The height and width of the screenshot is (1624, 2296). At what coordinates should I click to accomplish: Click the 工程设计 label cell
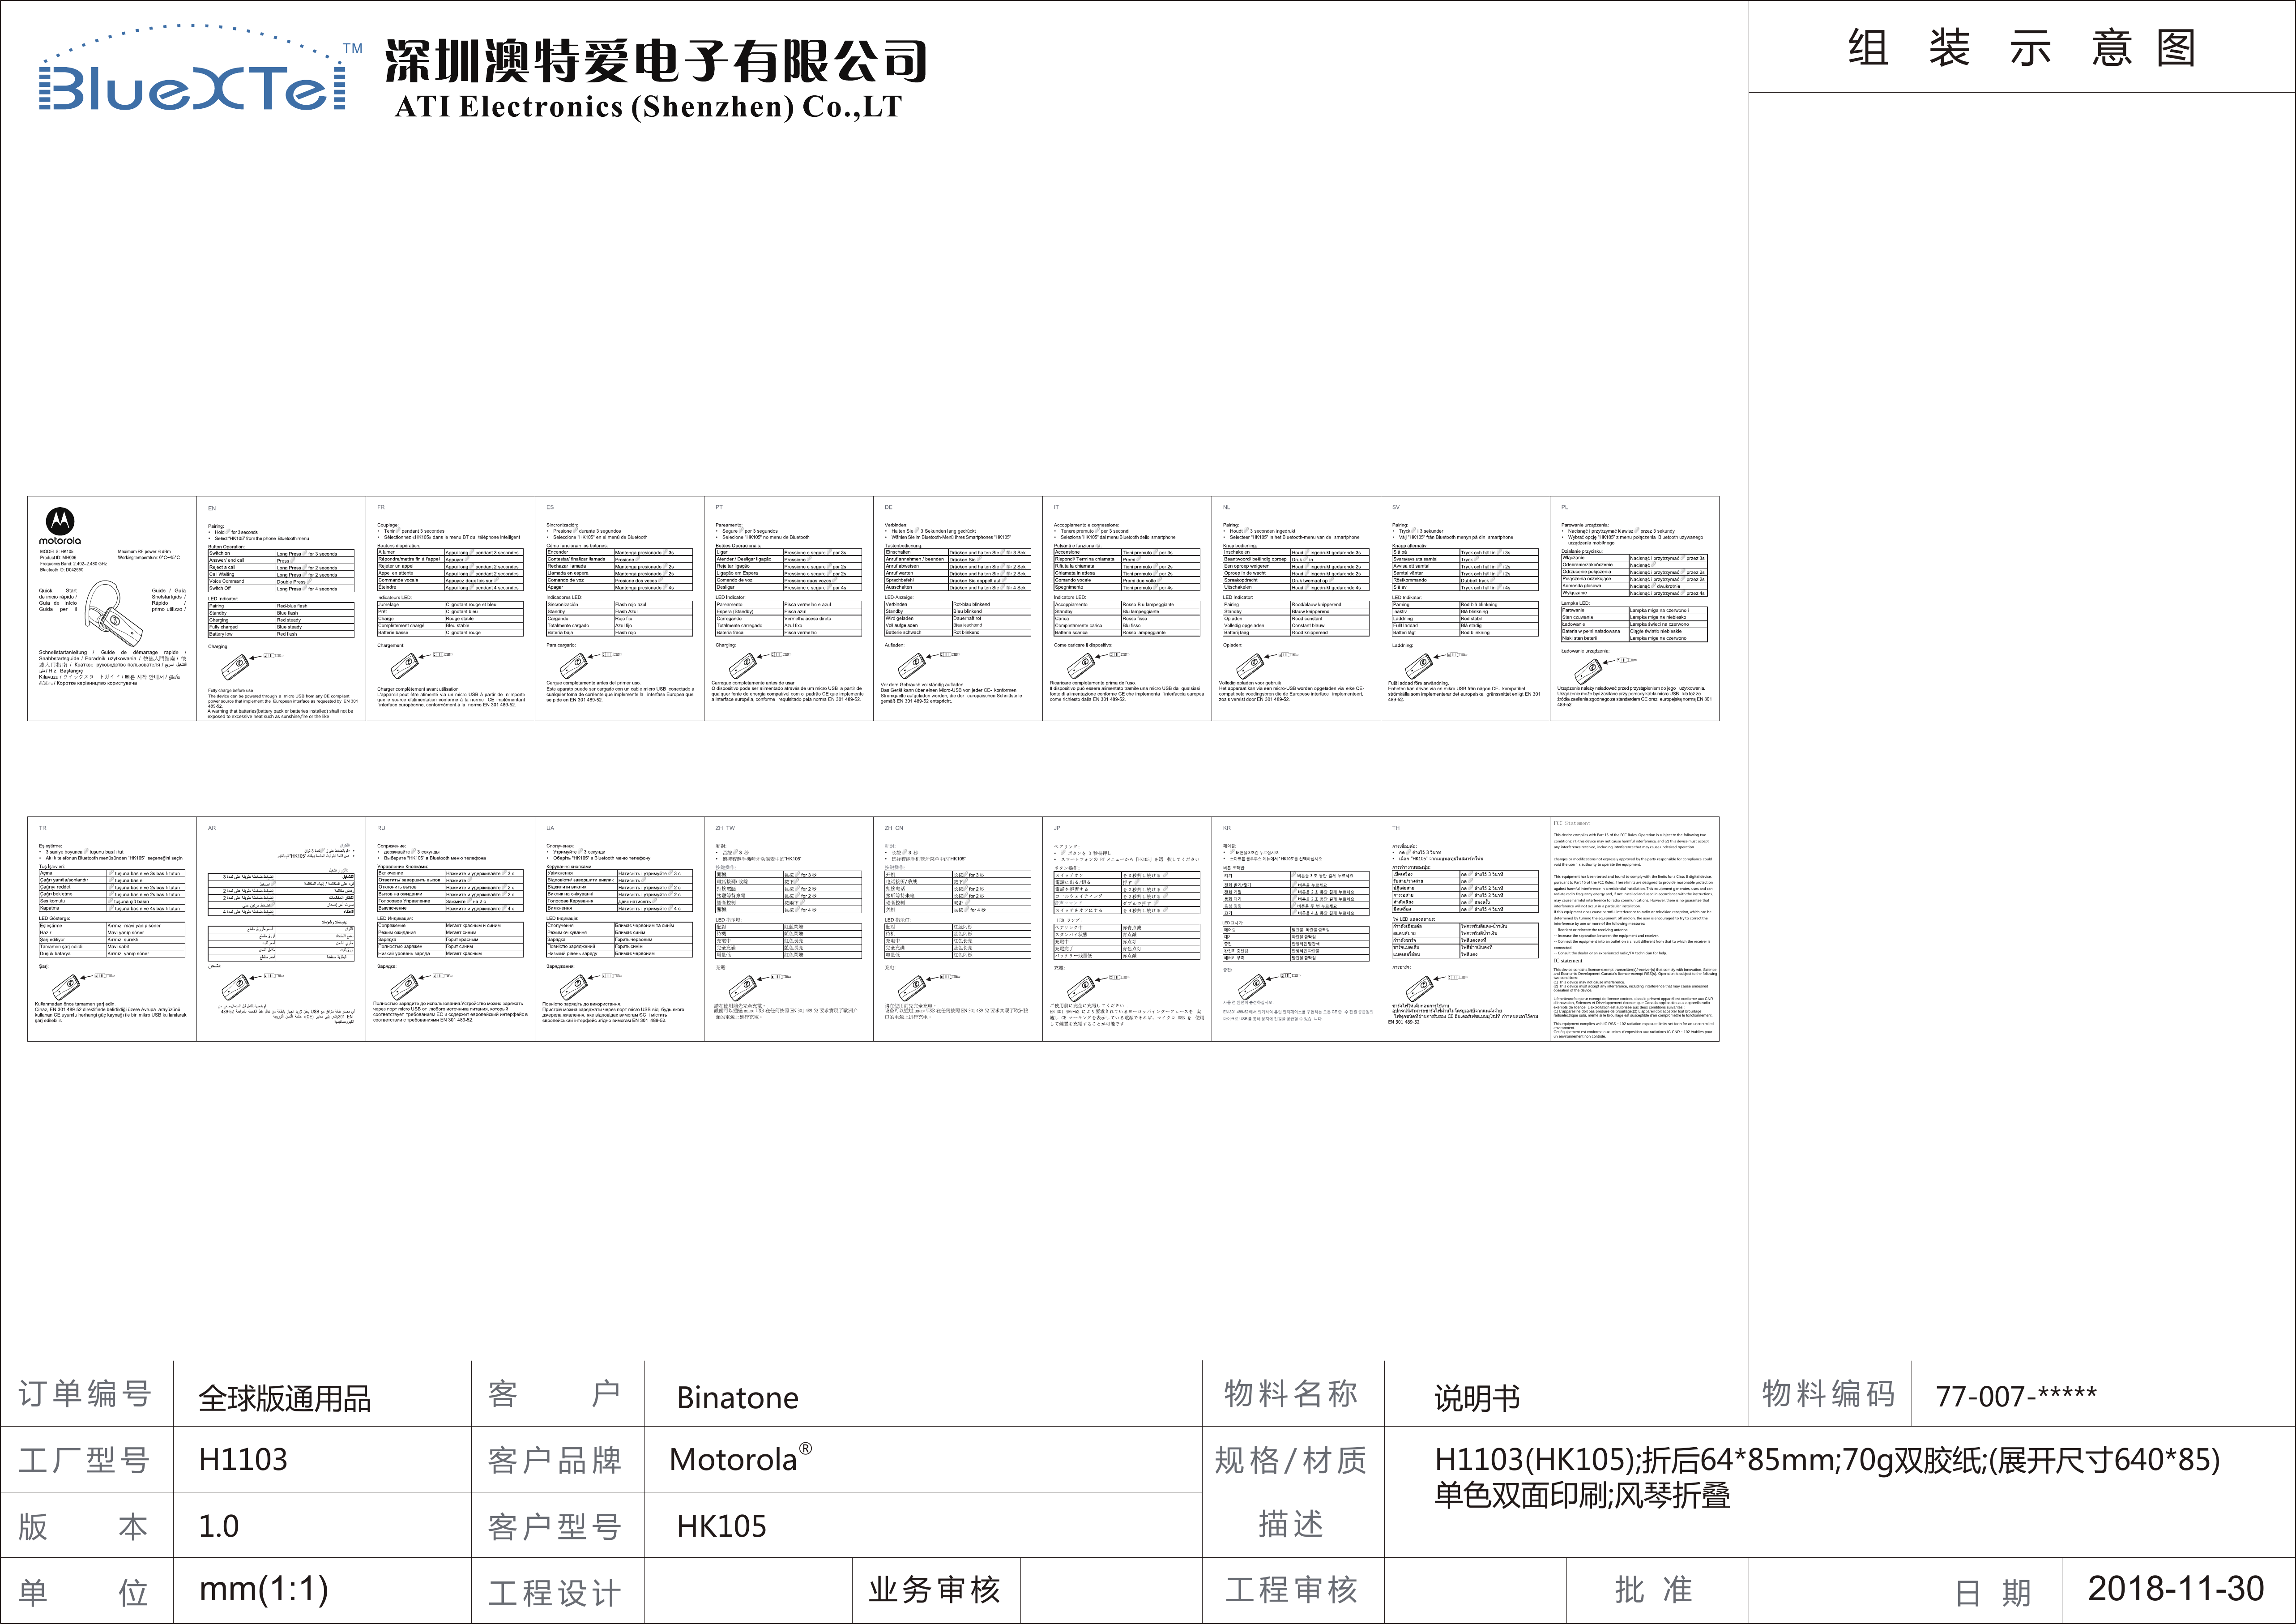tap(557, 1591)
